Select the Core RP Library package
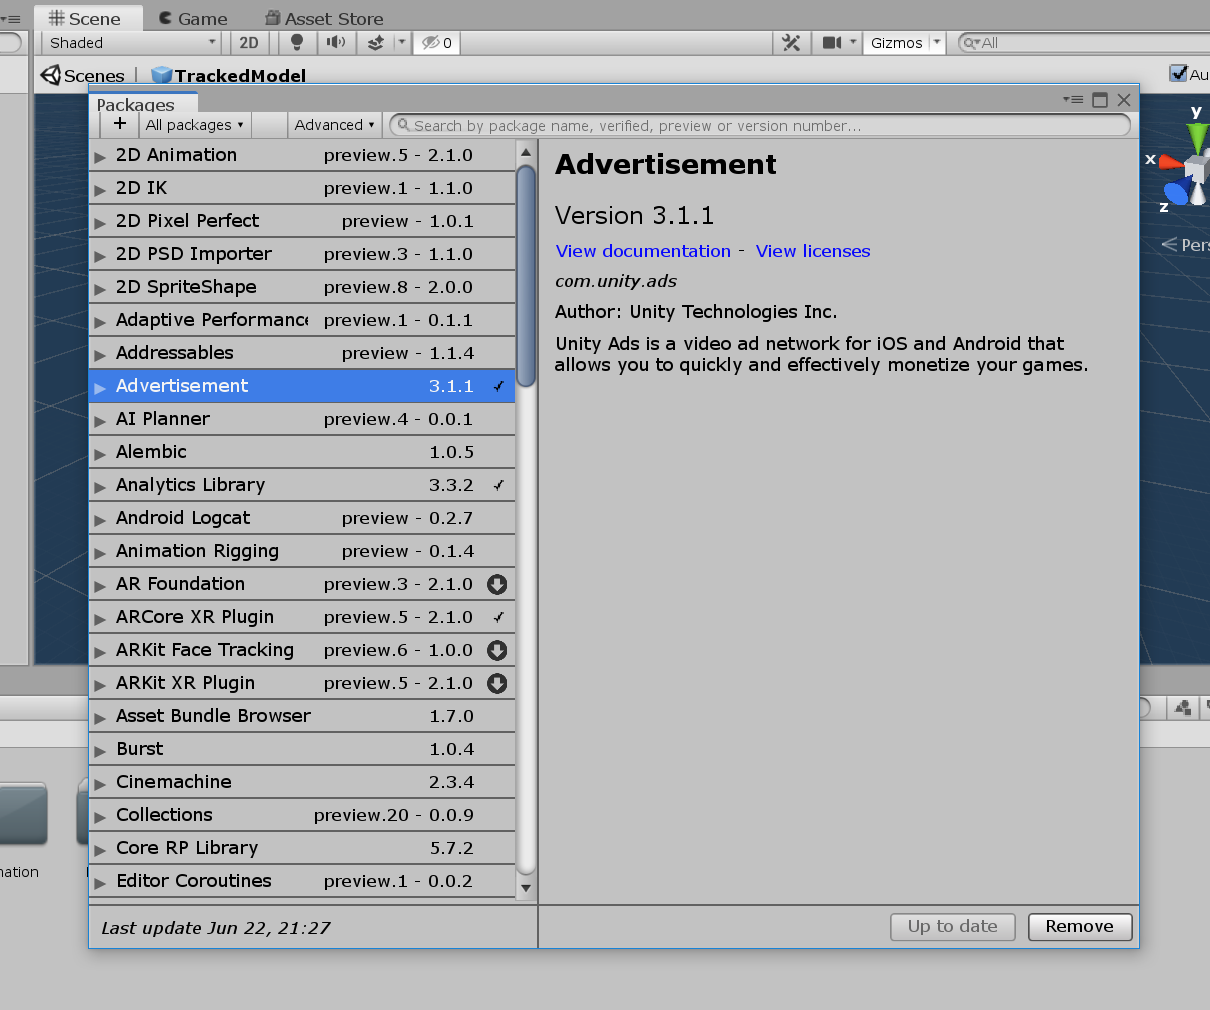The height and width of the screenshot is (1010, 1210). click(x=302, y=848)
